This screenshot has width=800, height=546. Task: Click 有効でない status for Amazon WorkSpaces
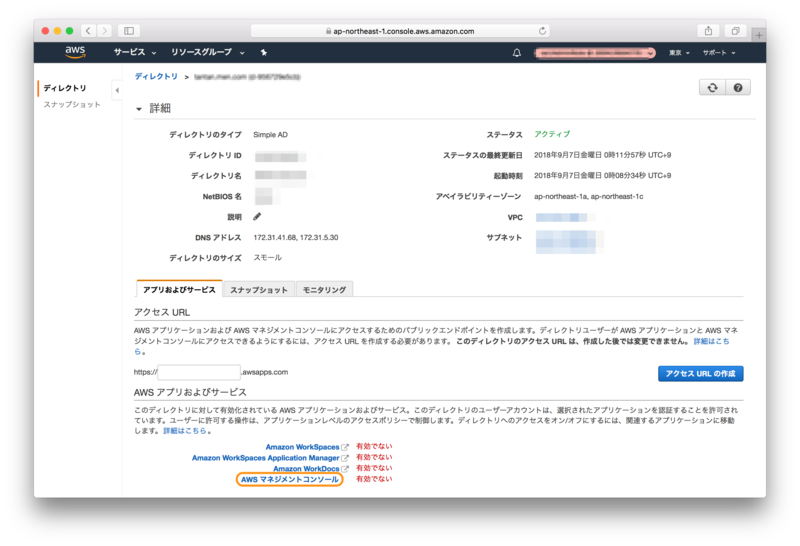374,446
